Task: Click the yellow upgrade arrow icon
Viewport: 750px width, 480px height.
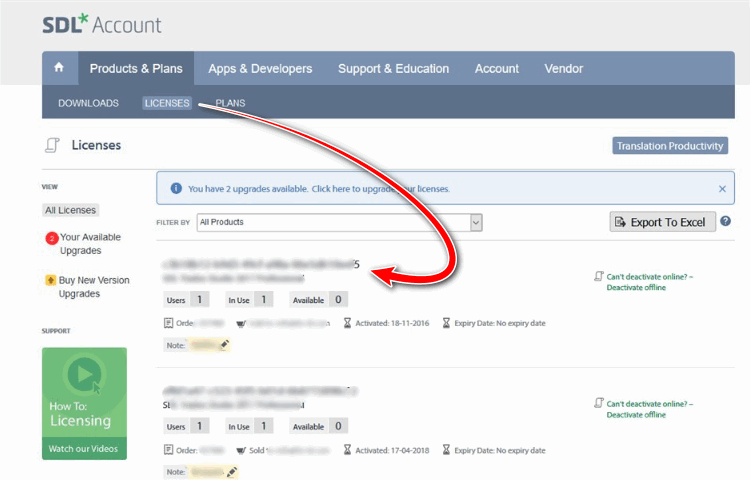Action: [50, 280]
